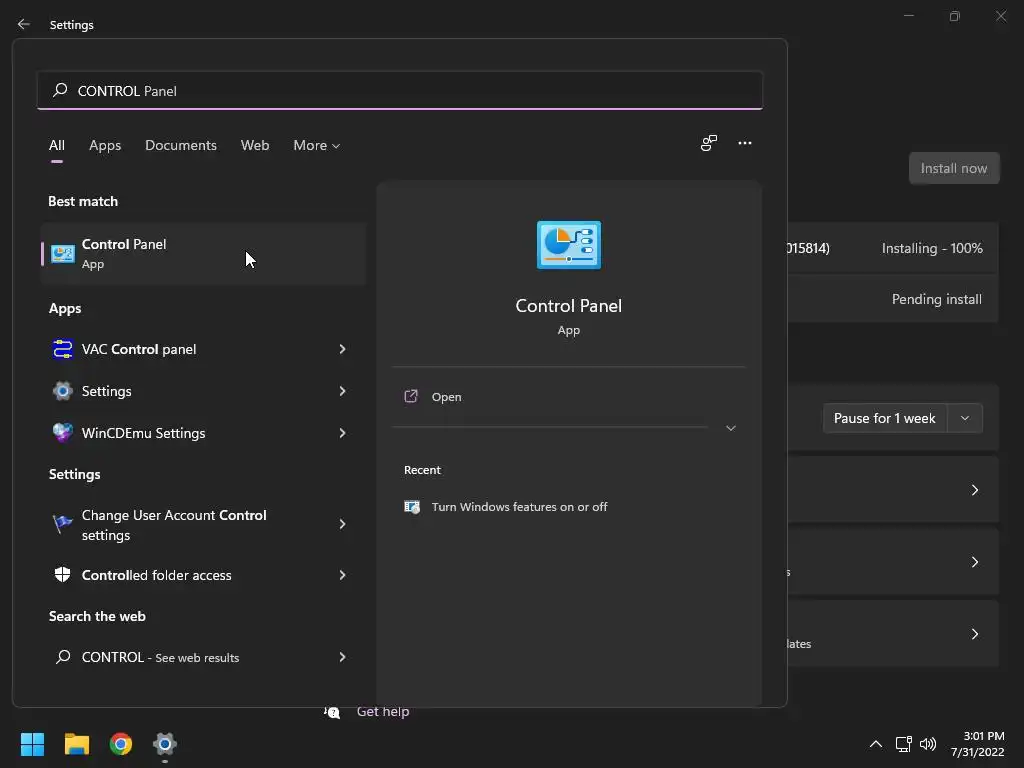Click the Installing - 100% status text
The image size is (1024, 768).
[932, 248]
